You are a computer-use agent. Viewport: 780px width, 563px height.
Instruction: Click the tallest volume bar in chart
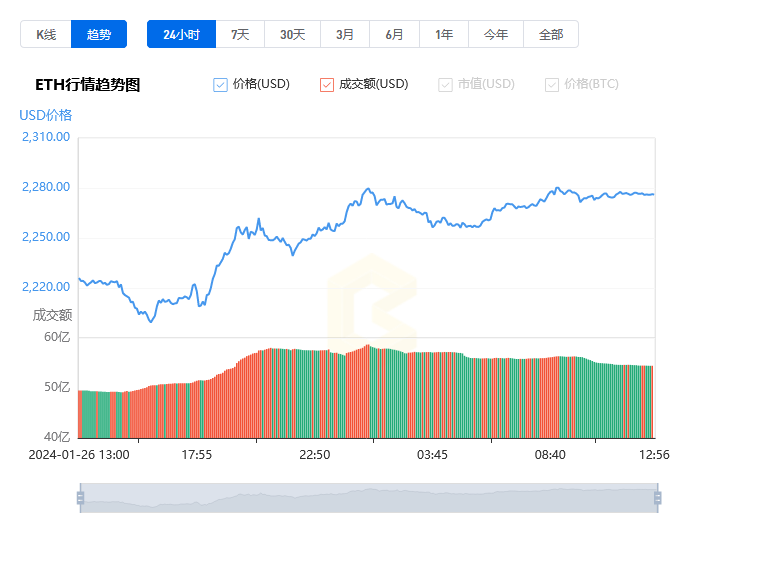coord(368,391)
